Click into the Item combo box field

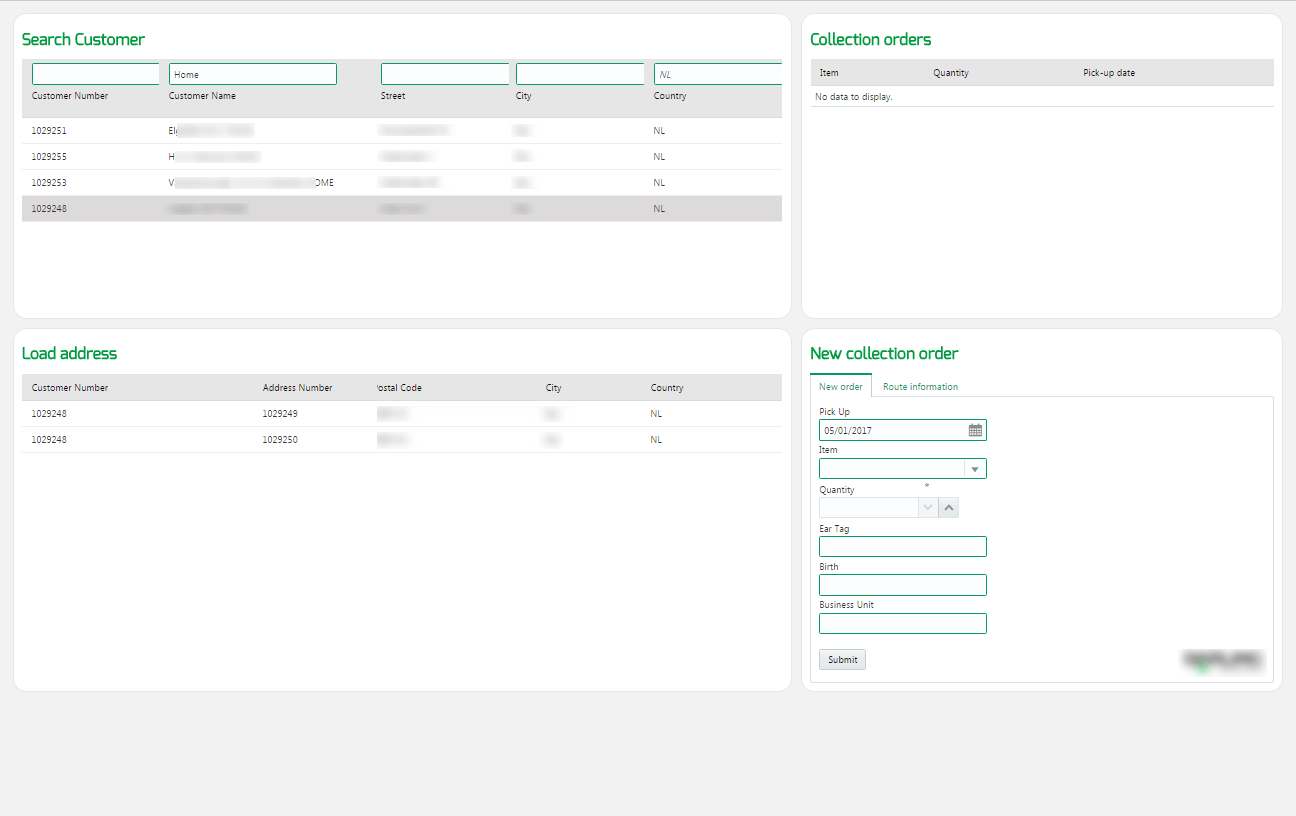coord(892,469)
